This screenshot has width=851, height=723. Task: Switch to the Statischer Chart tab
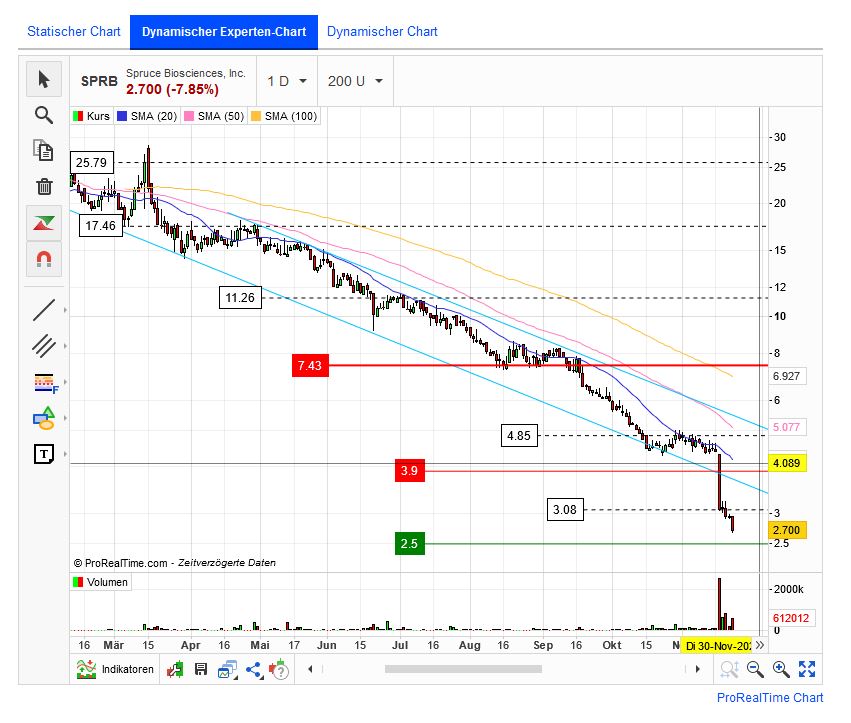click(x=73, y=31)
